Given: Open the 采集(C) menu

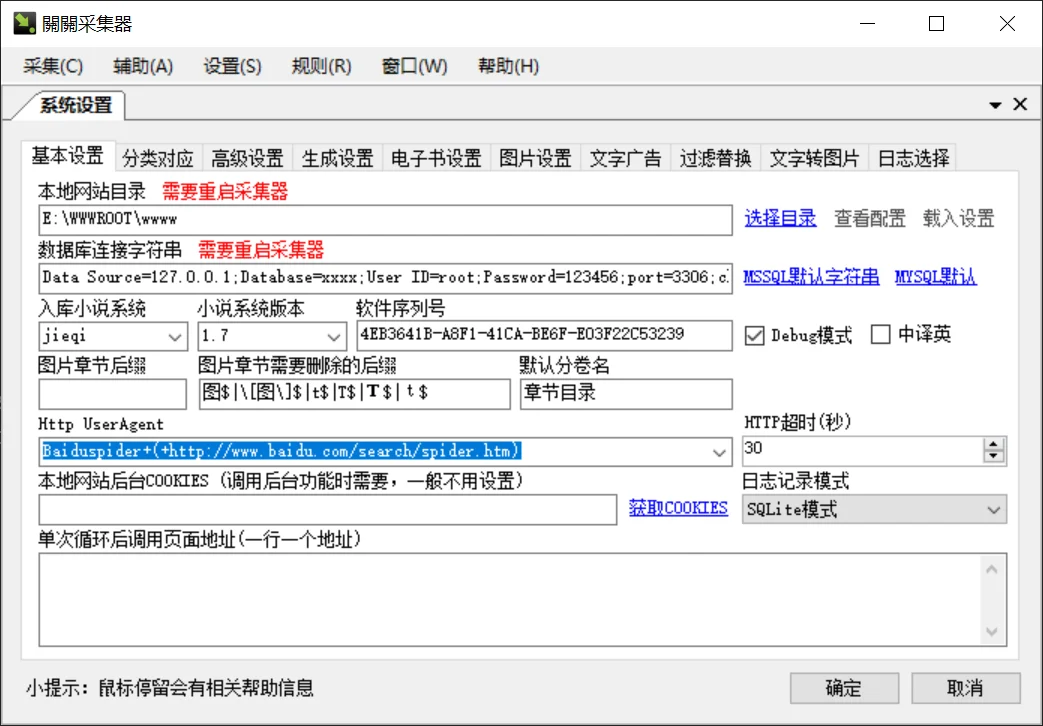Looking at the screenshot, I should coord(53,67).
